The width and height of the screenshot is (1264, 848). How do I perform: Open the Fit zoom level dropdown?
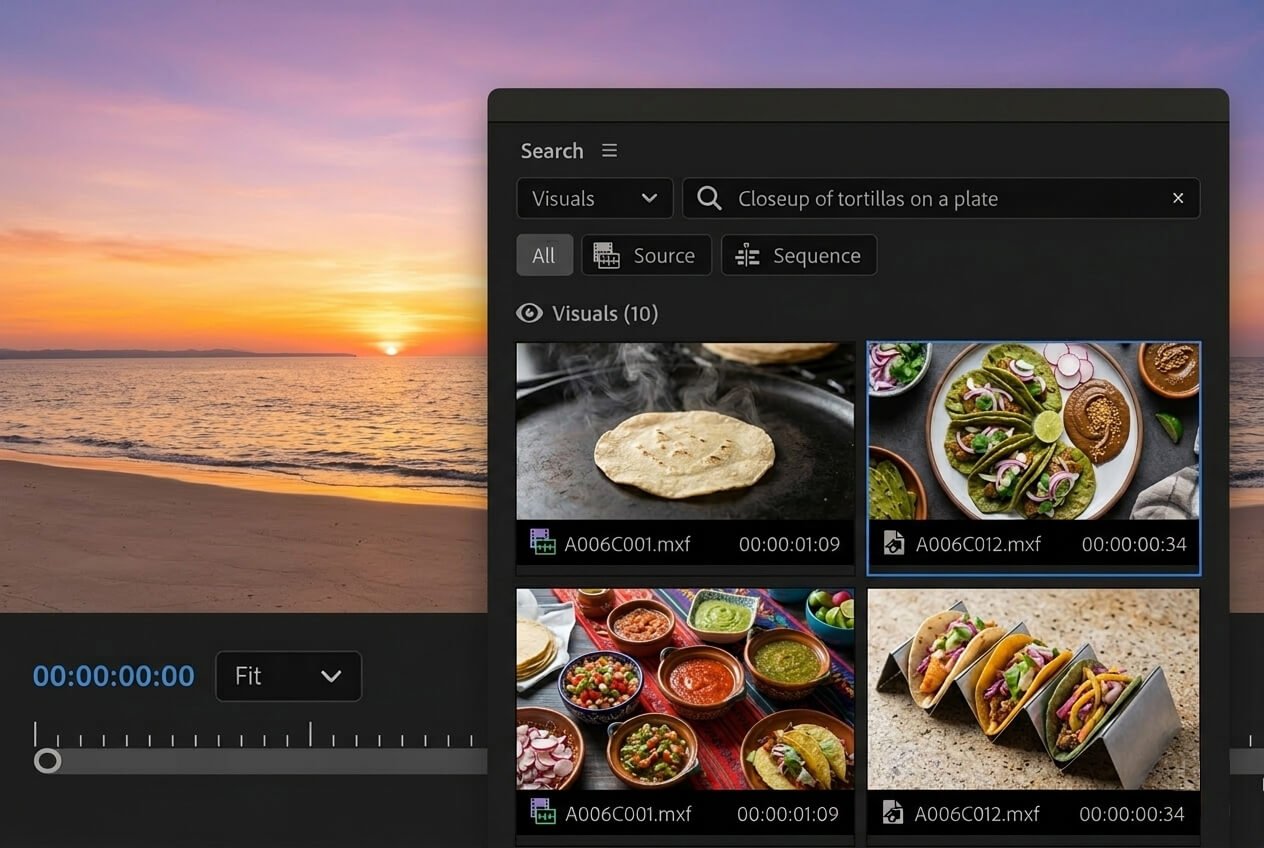[288, 676]
